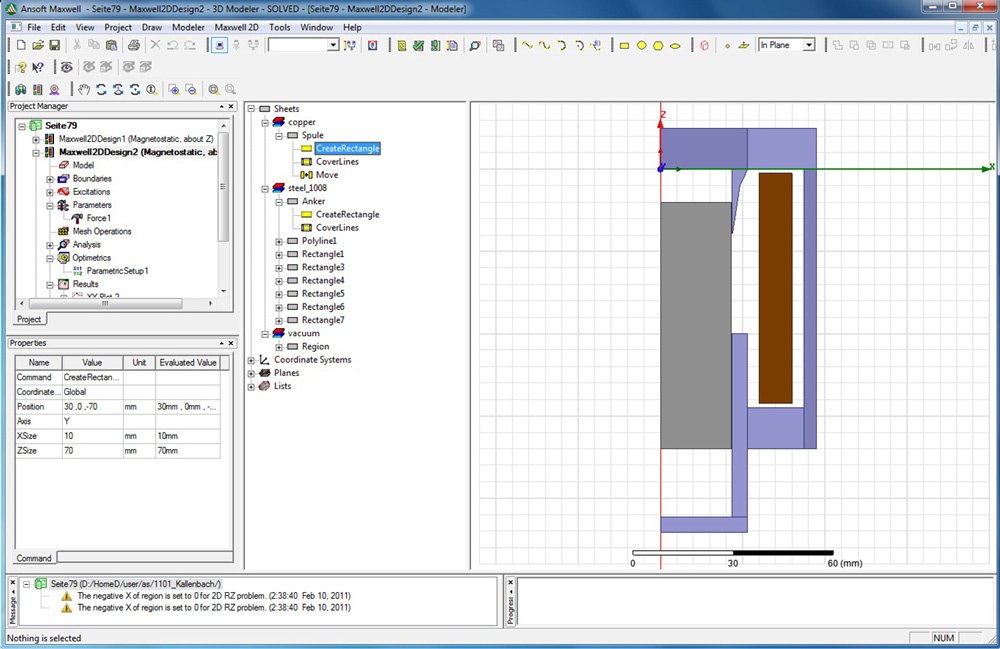Expand the Coordinate Systems node

tap(251, 360)
